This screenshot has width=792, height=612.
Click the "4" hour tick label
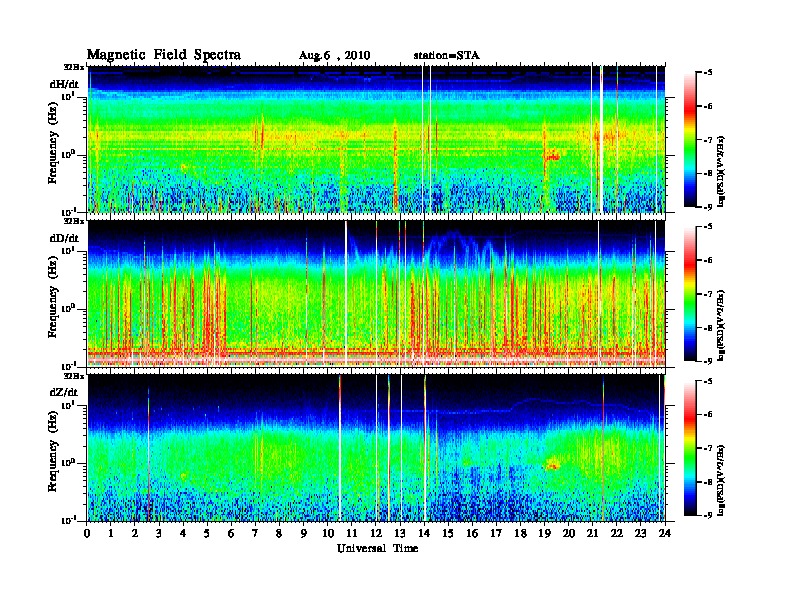click(x=183, y=534)
